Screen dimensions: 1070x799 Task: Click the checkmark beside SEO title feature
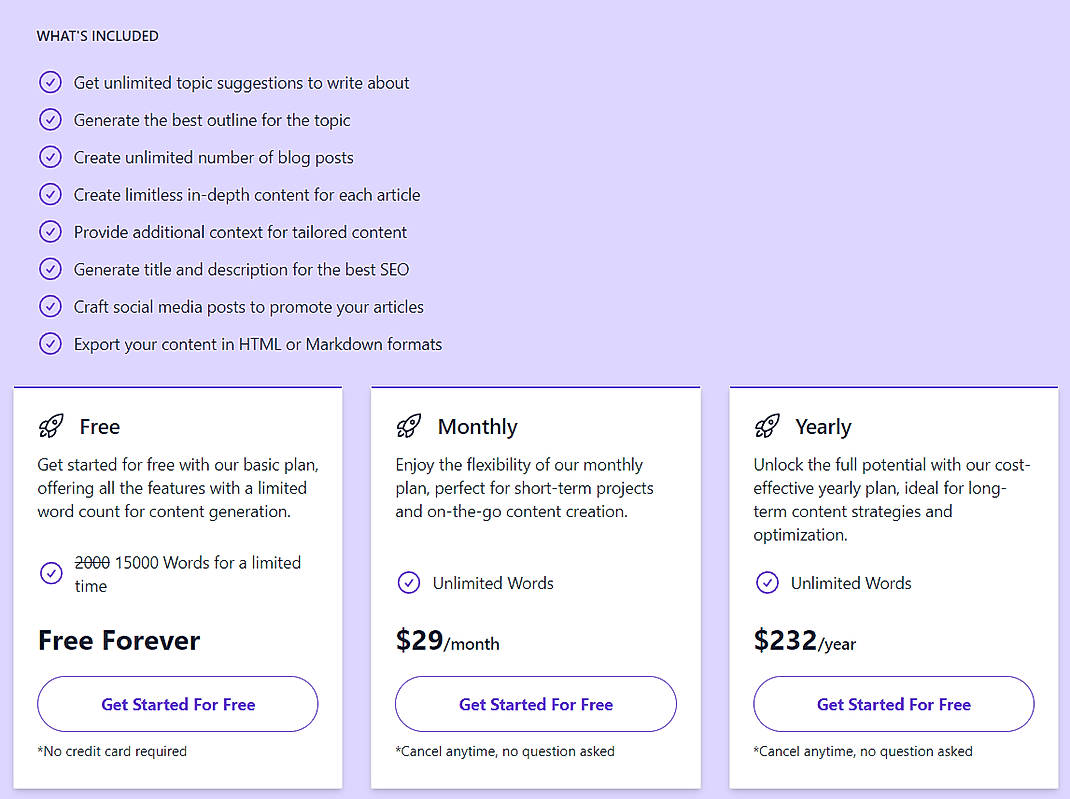pos(50,269)
